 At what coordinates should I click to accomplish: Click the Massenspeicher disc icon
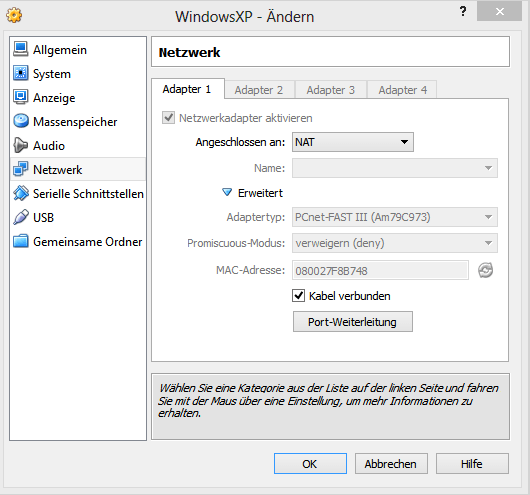(x=21, y=121)
